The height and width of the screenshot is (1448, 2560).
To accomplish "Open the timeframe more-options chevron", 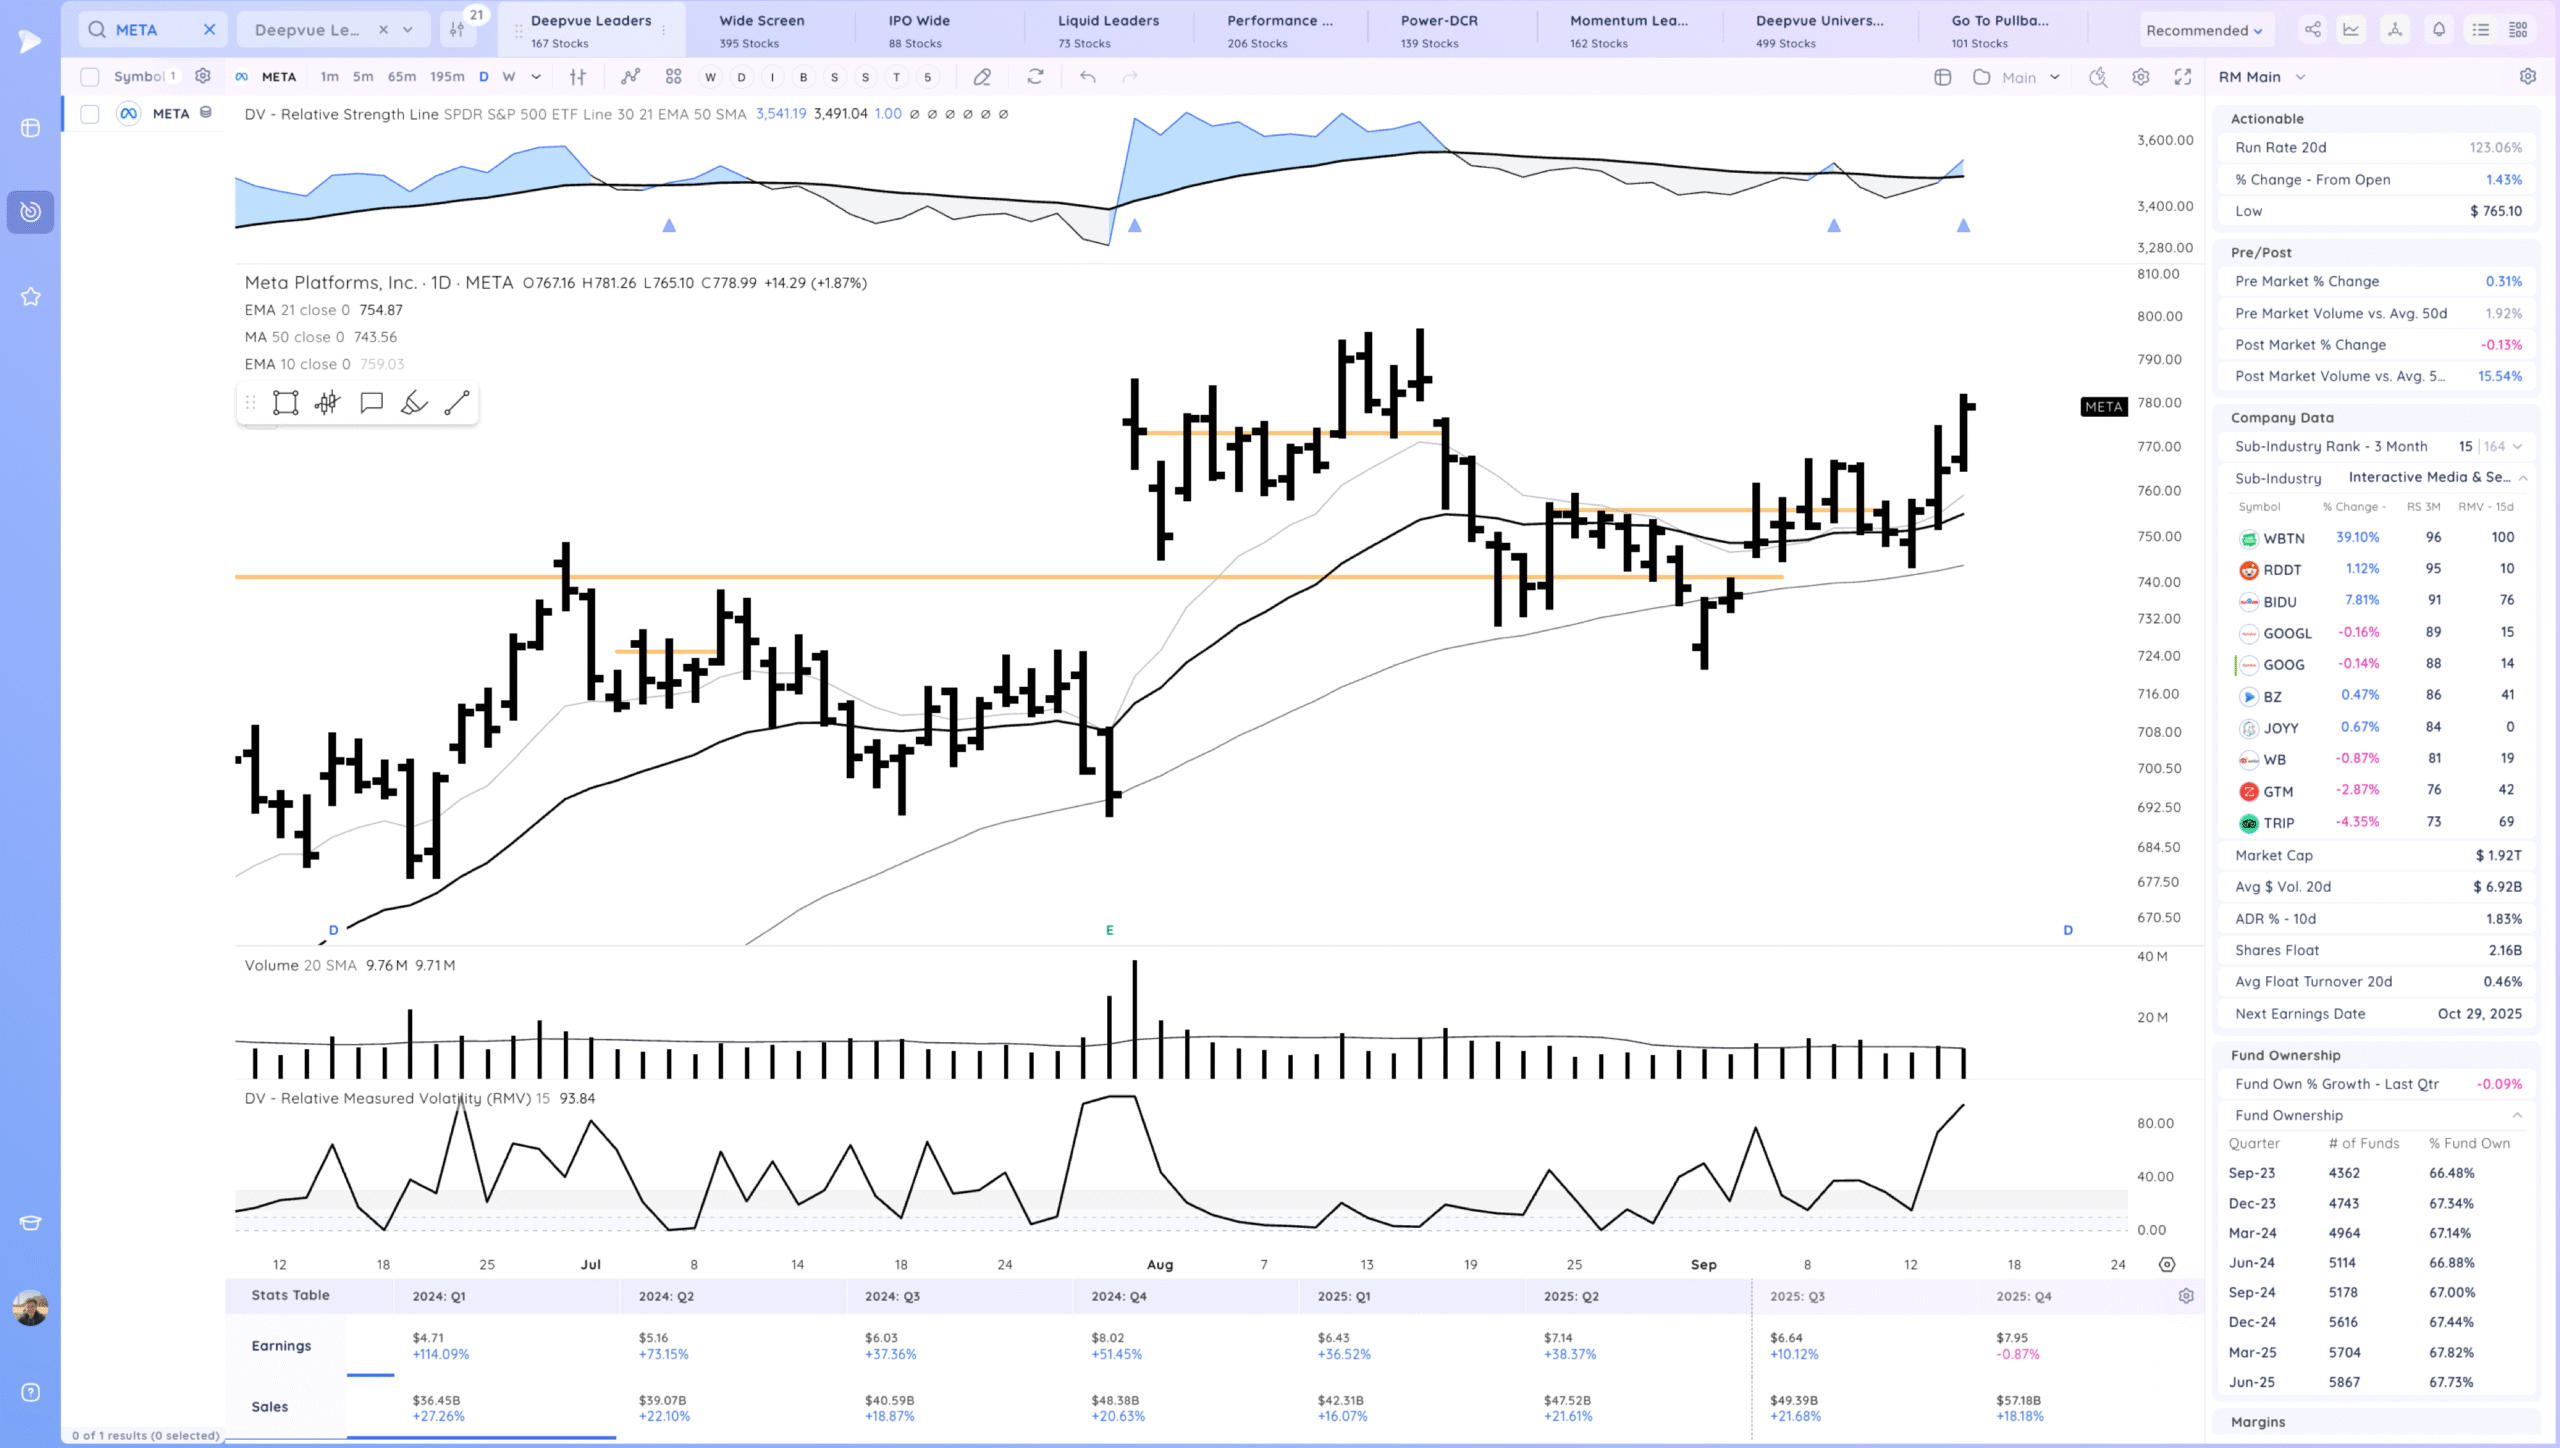I will 536,77.
